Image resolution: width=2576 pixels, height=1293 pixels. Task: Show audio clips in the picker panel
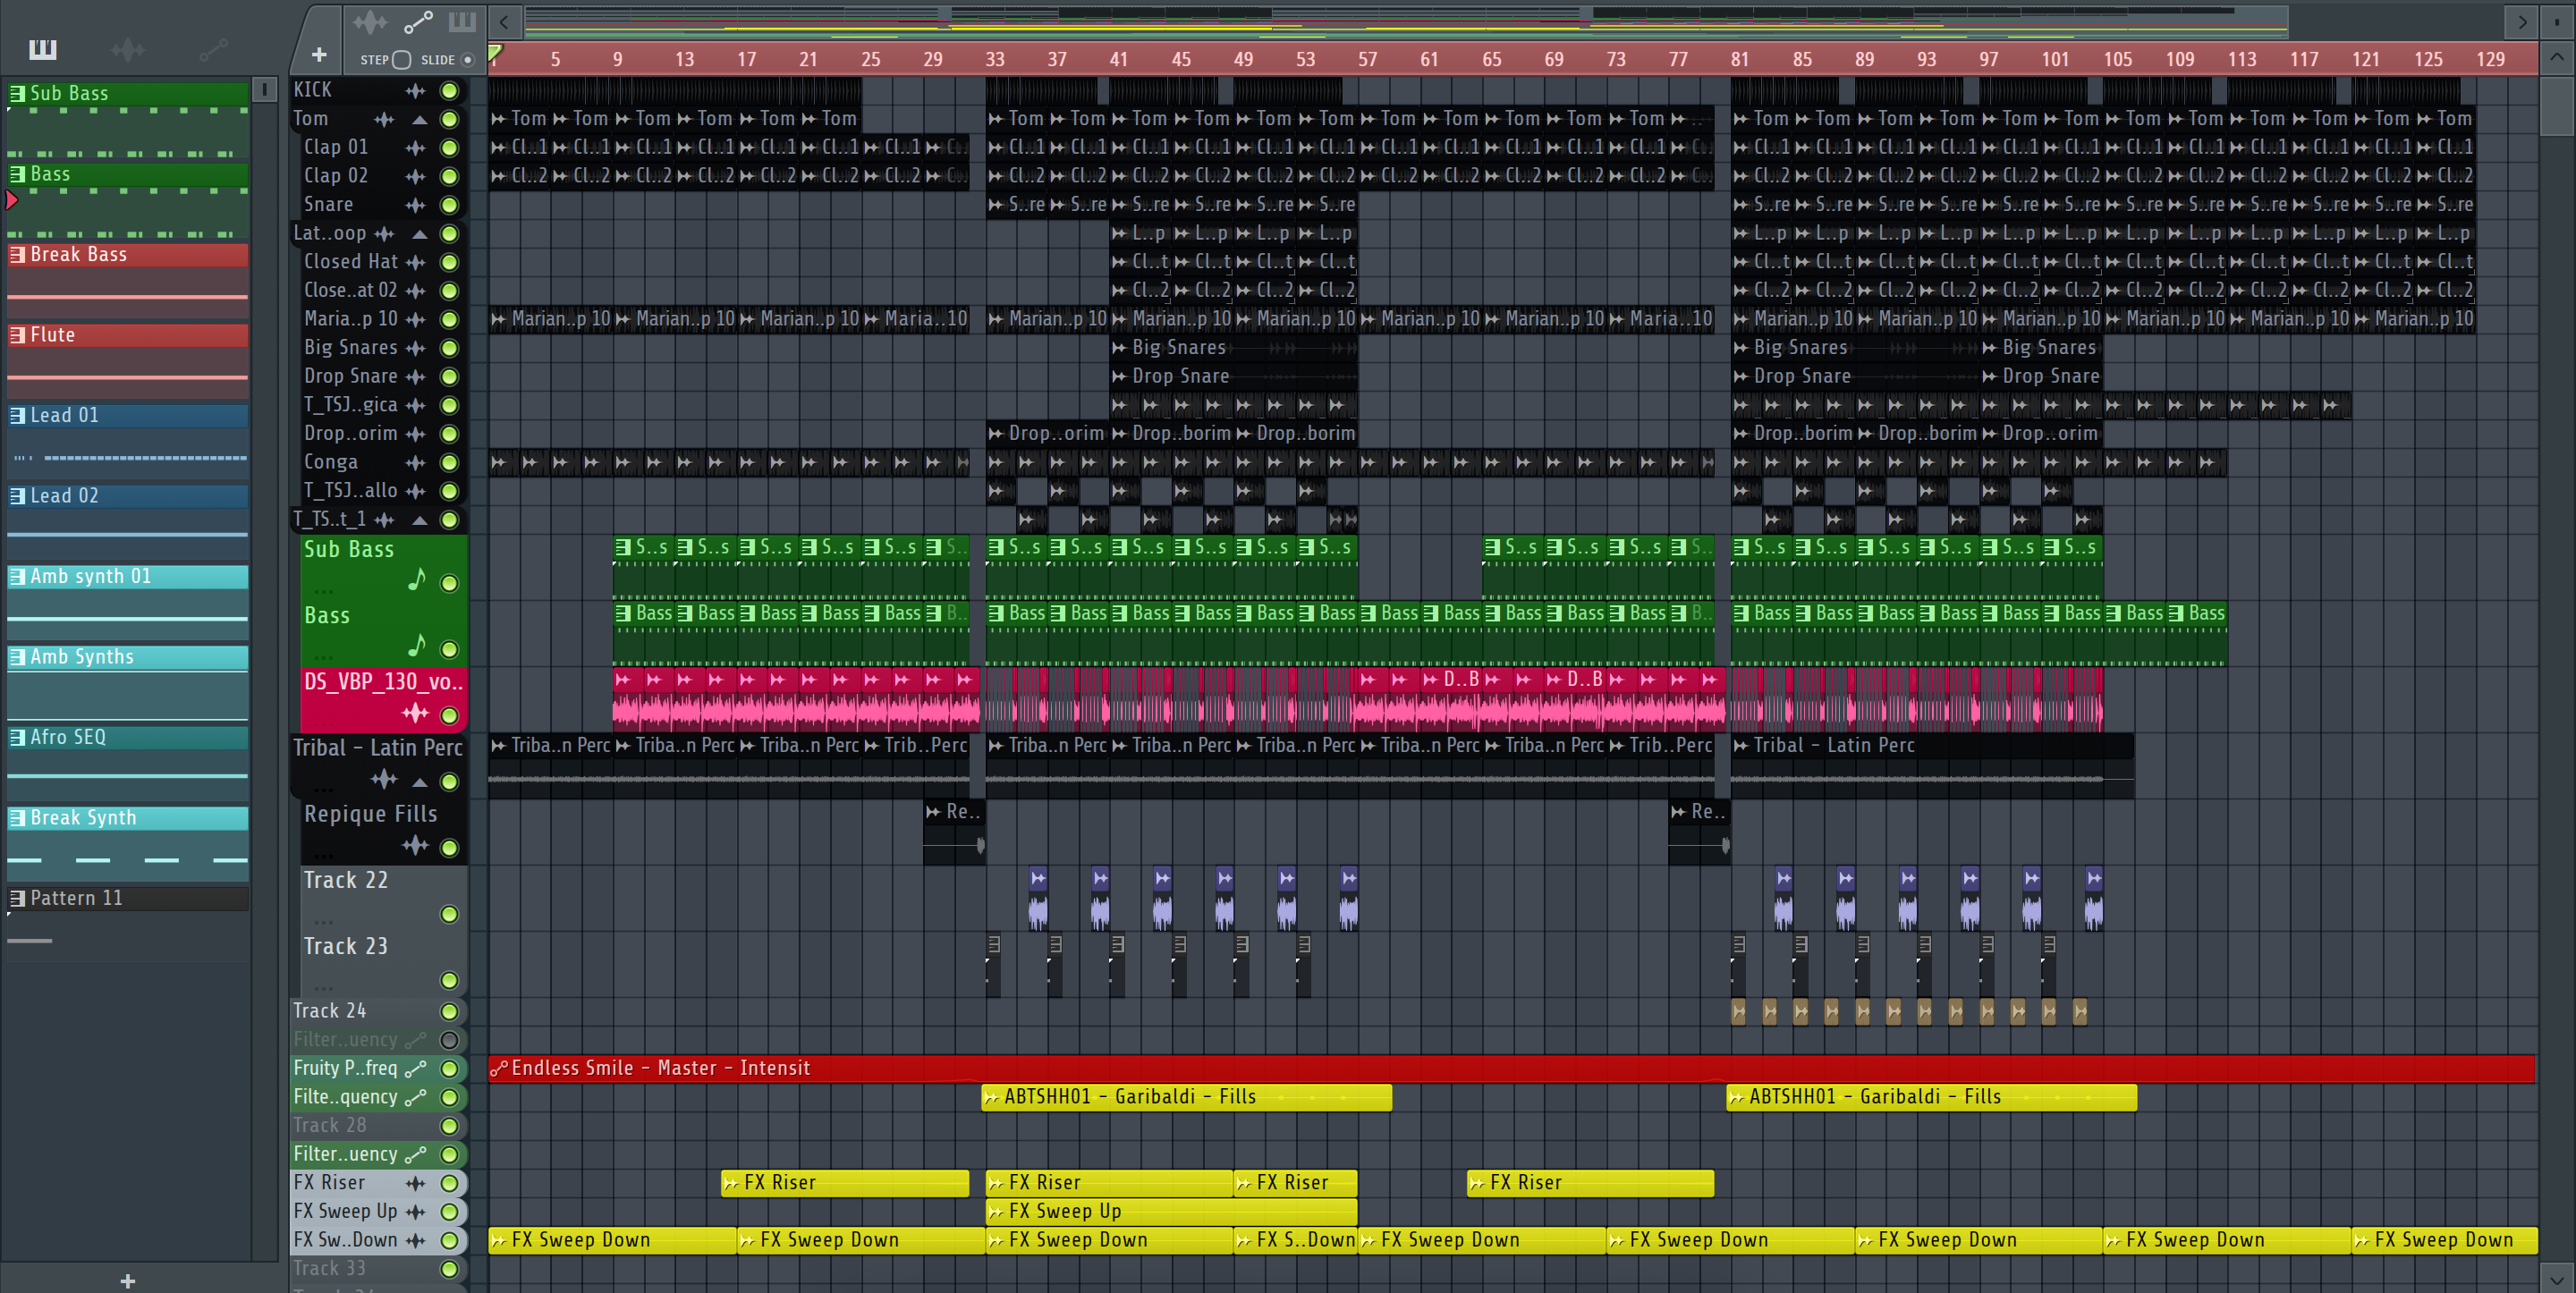tap(128, 49)
